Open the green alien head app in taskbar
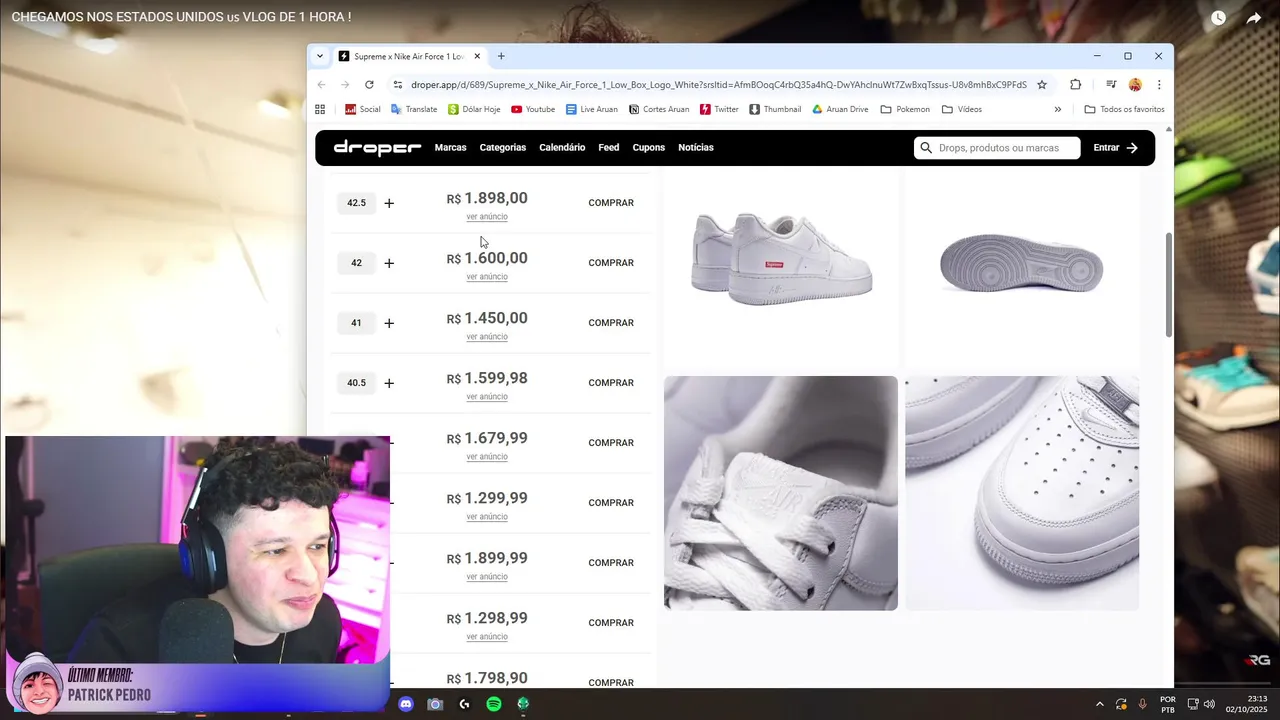 523,704
